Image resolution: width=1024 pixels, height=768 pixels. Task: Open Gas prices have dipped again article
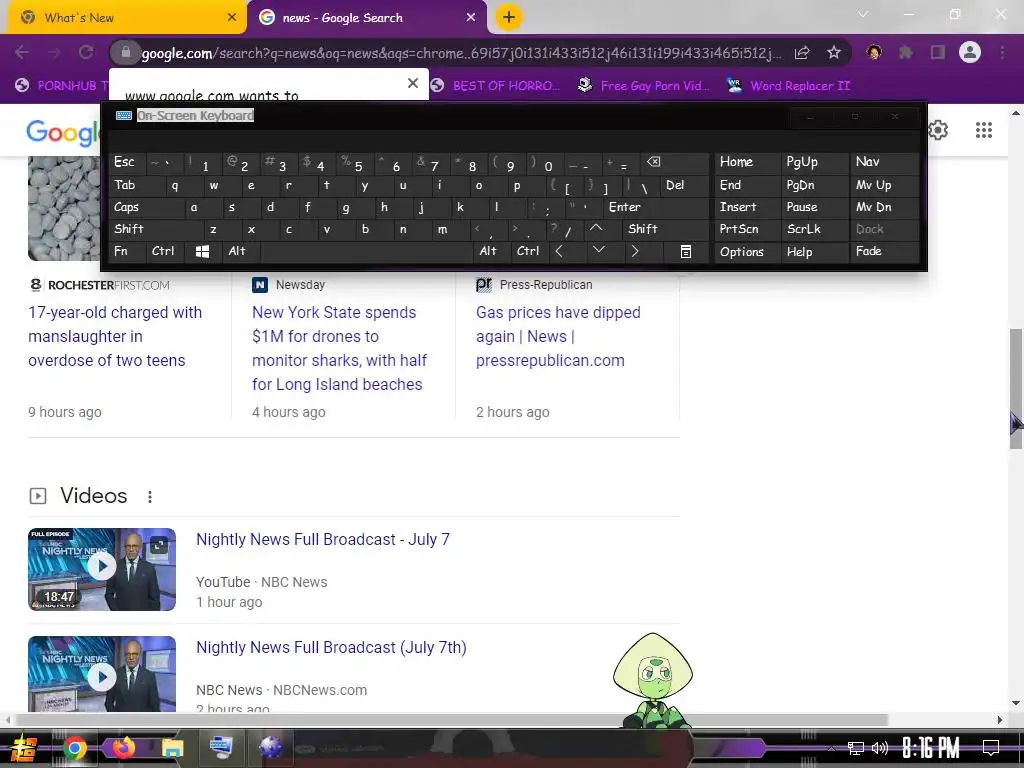click(x=558, y=336)
